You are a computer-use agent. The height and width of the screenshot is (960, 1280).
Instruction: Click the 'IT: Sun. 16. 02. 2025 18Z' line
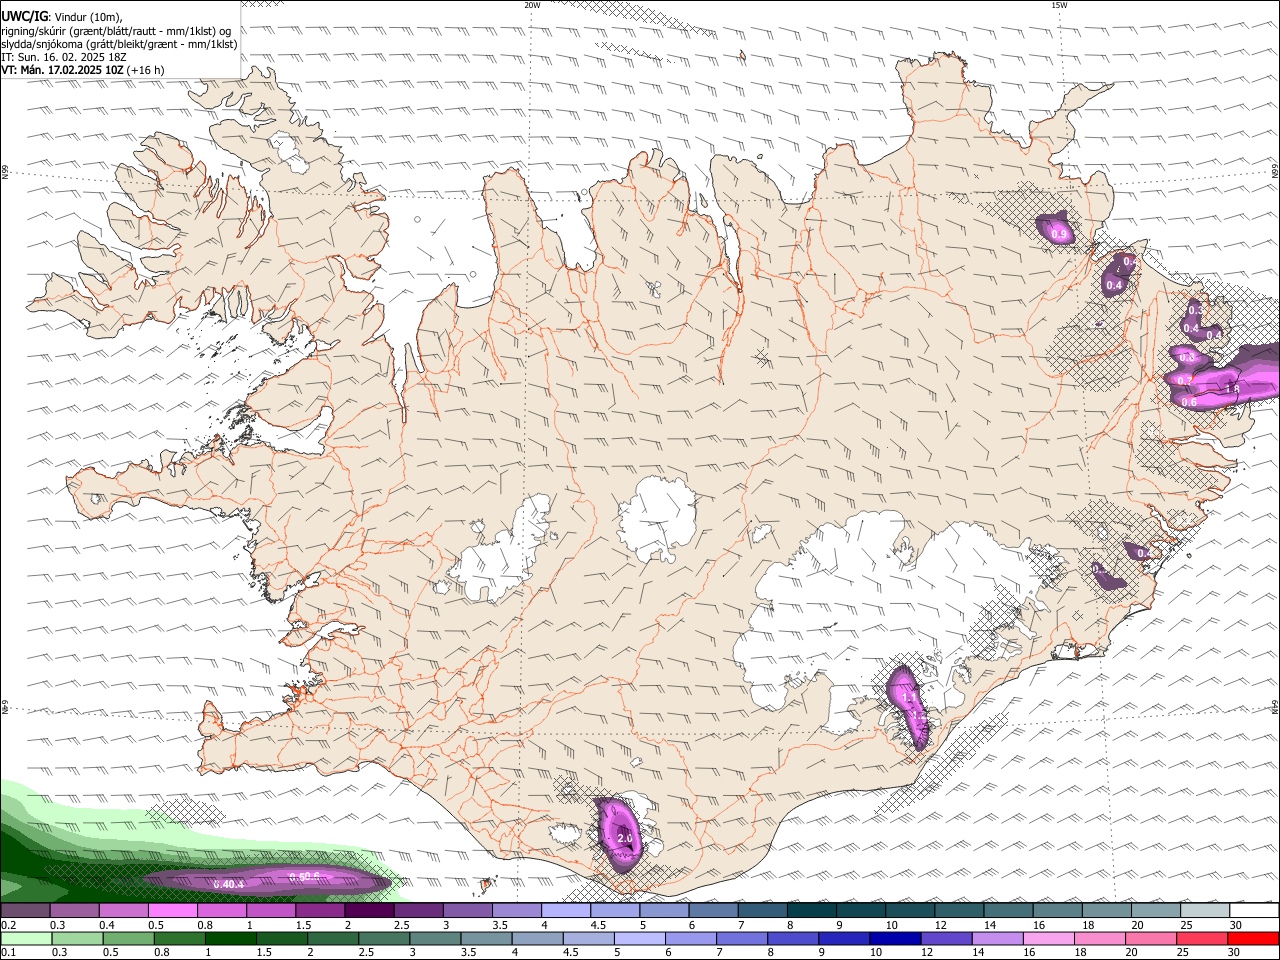[64, 57]
